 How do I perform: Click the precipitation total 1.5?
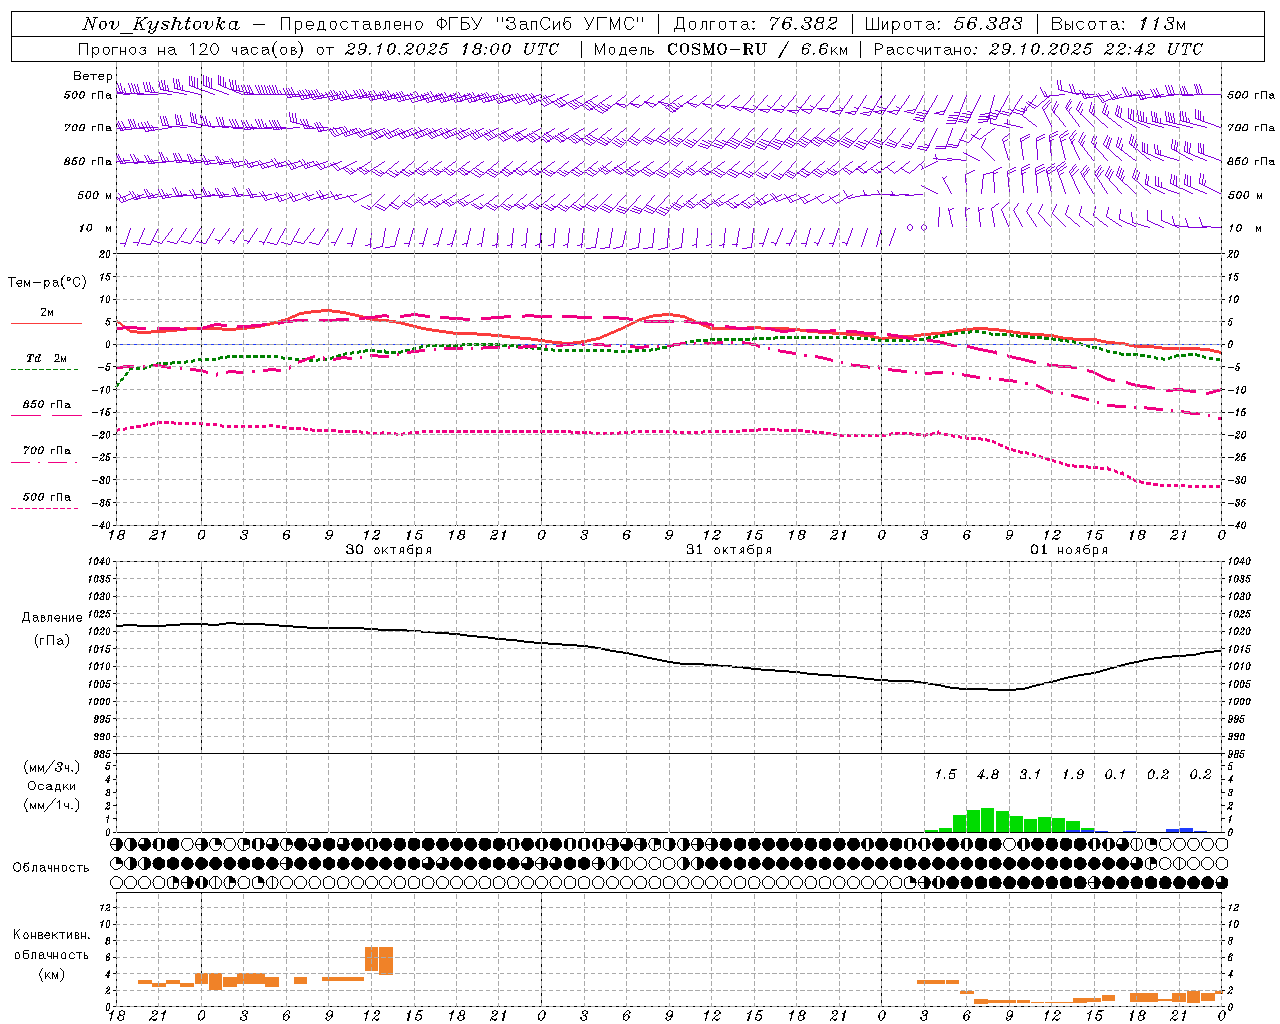click(945, 775)
